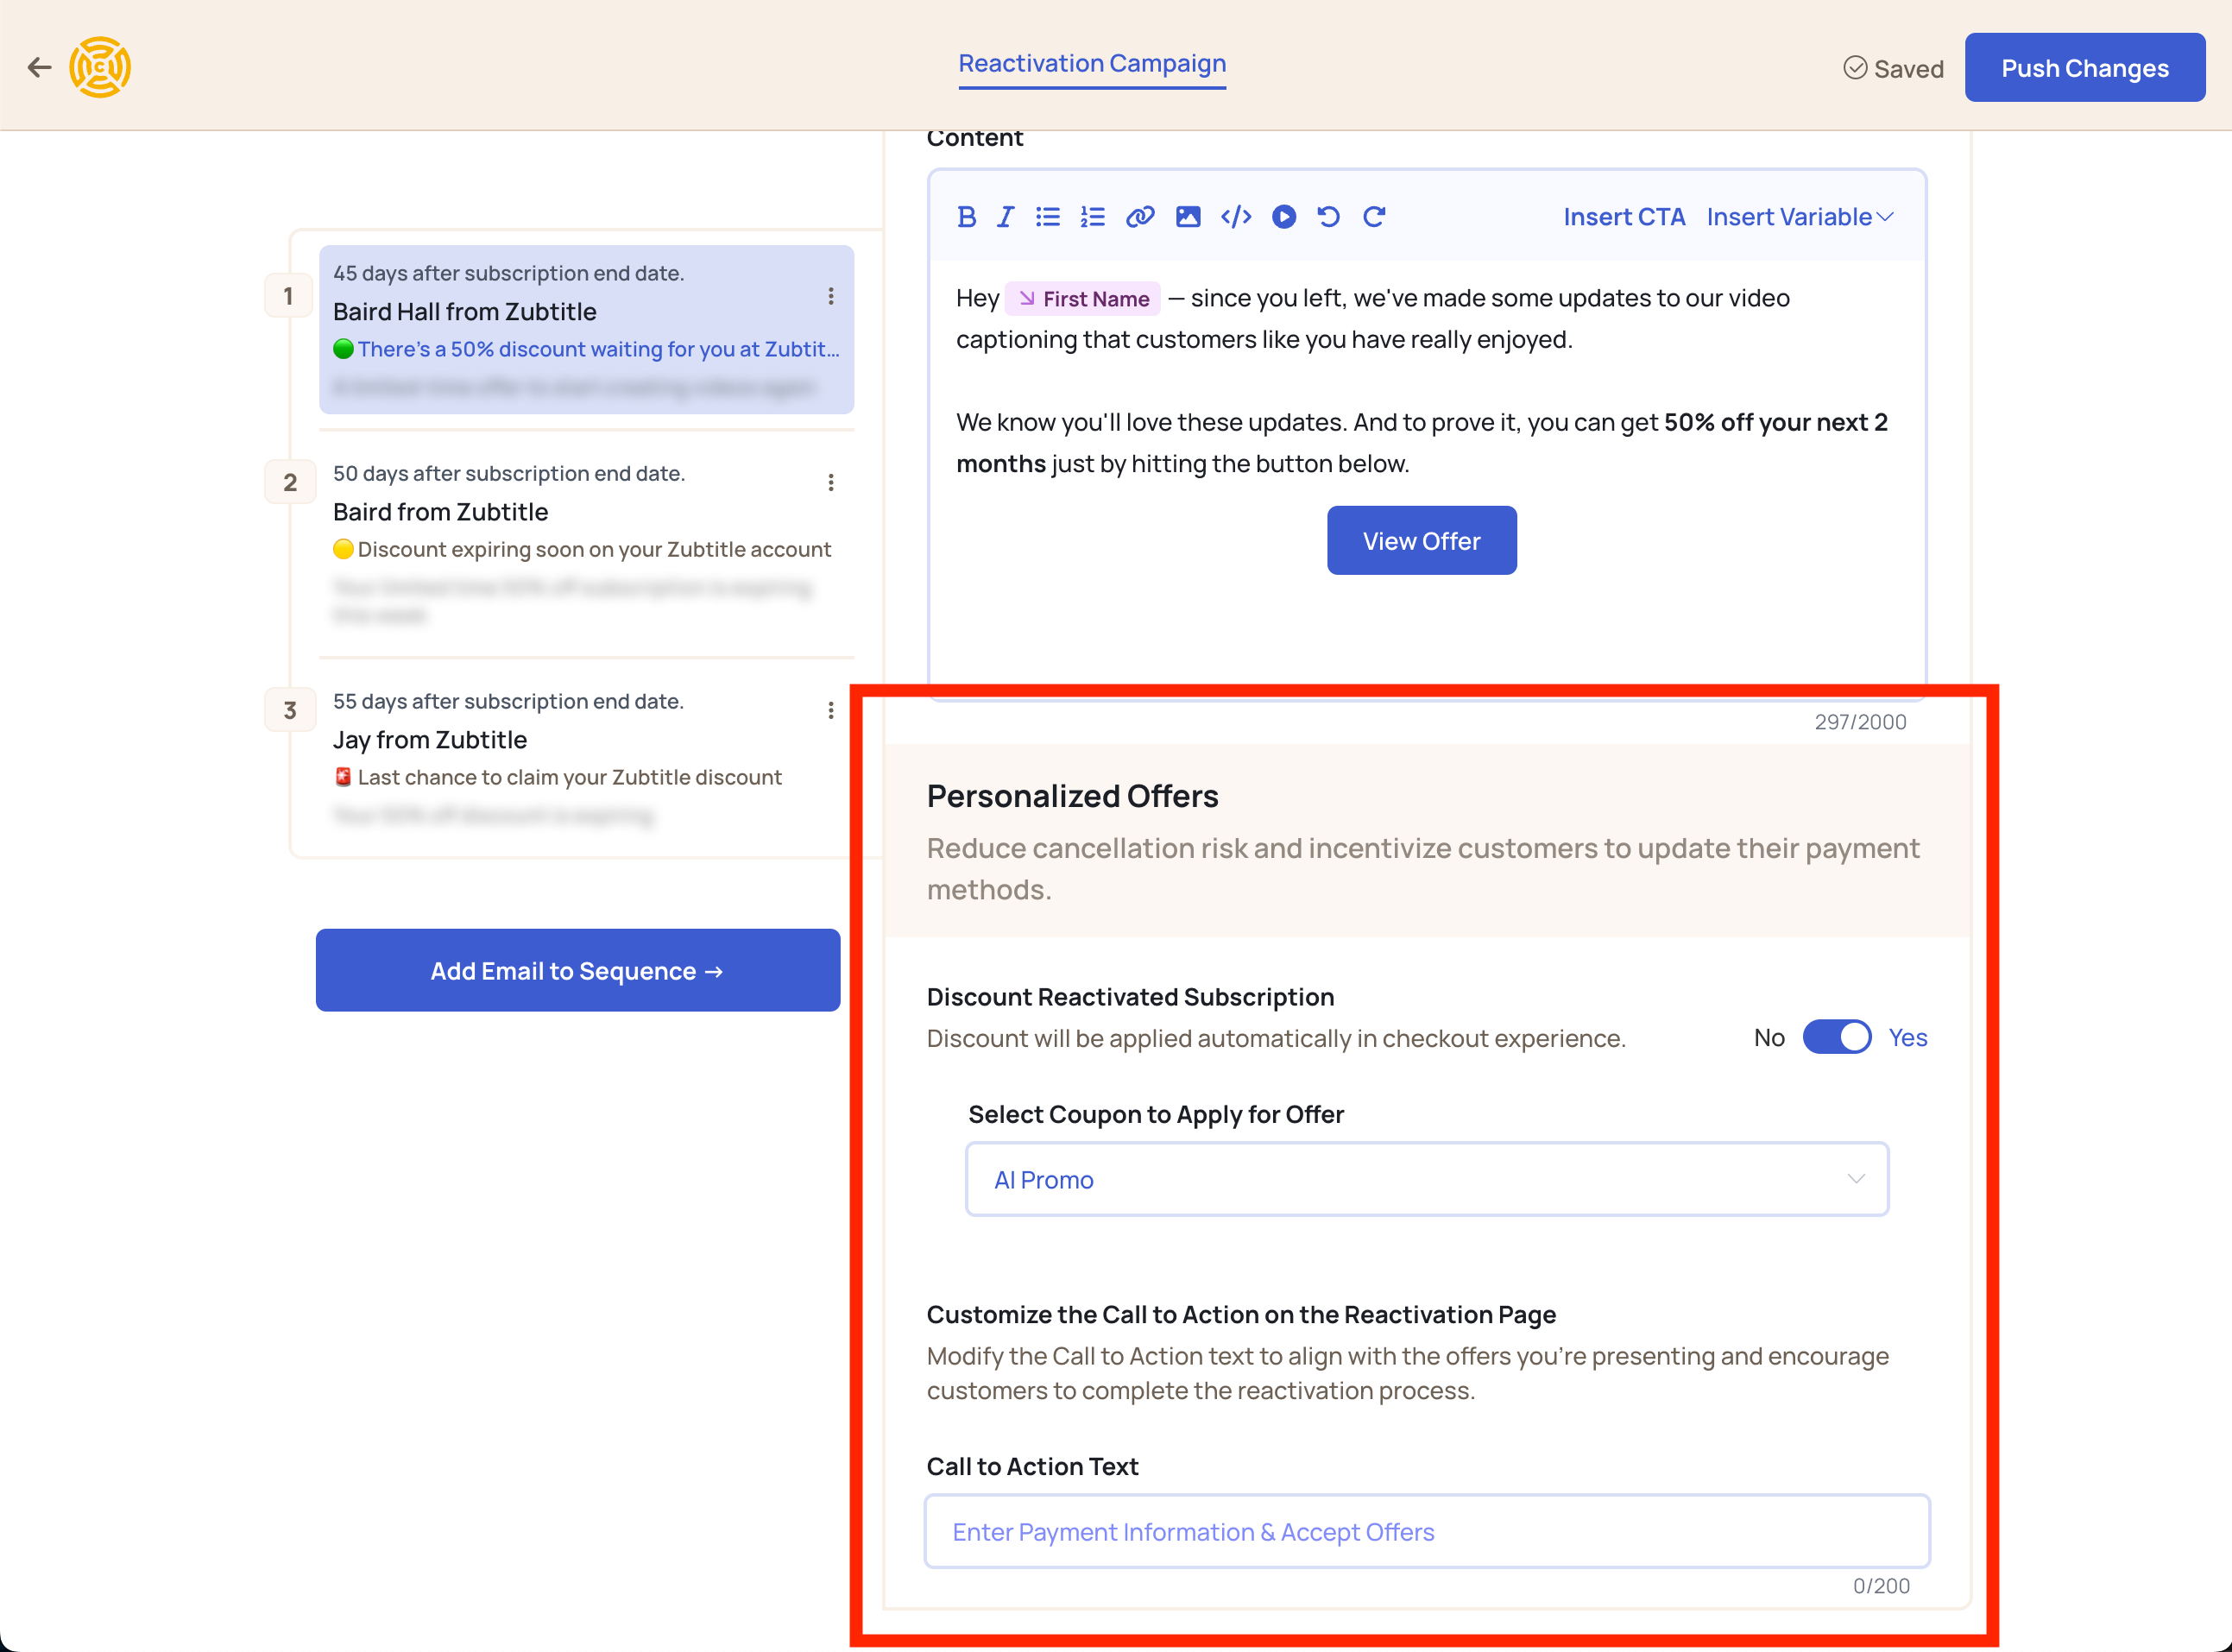
Task: Click the Call to Action Text field
Action: pos(1427,1531)
